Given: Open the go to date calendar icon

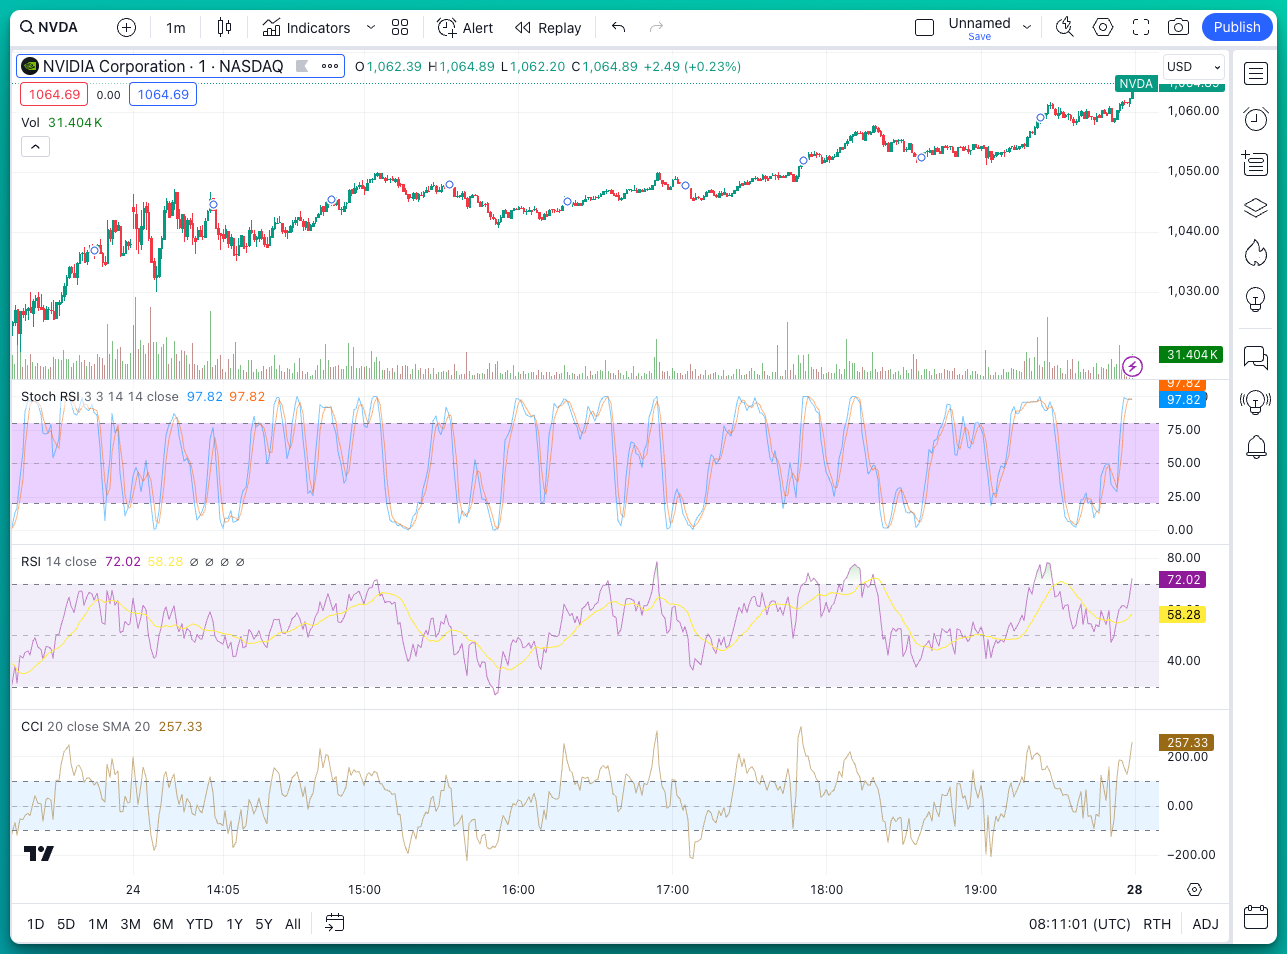Looking at the screenshot, I should click(x=335, y=923).
